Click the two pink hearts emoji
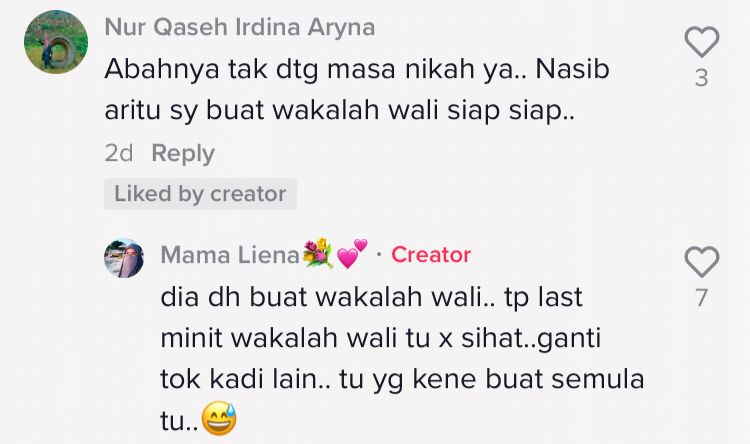750x444 pixels. coord(353,253)
